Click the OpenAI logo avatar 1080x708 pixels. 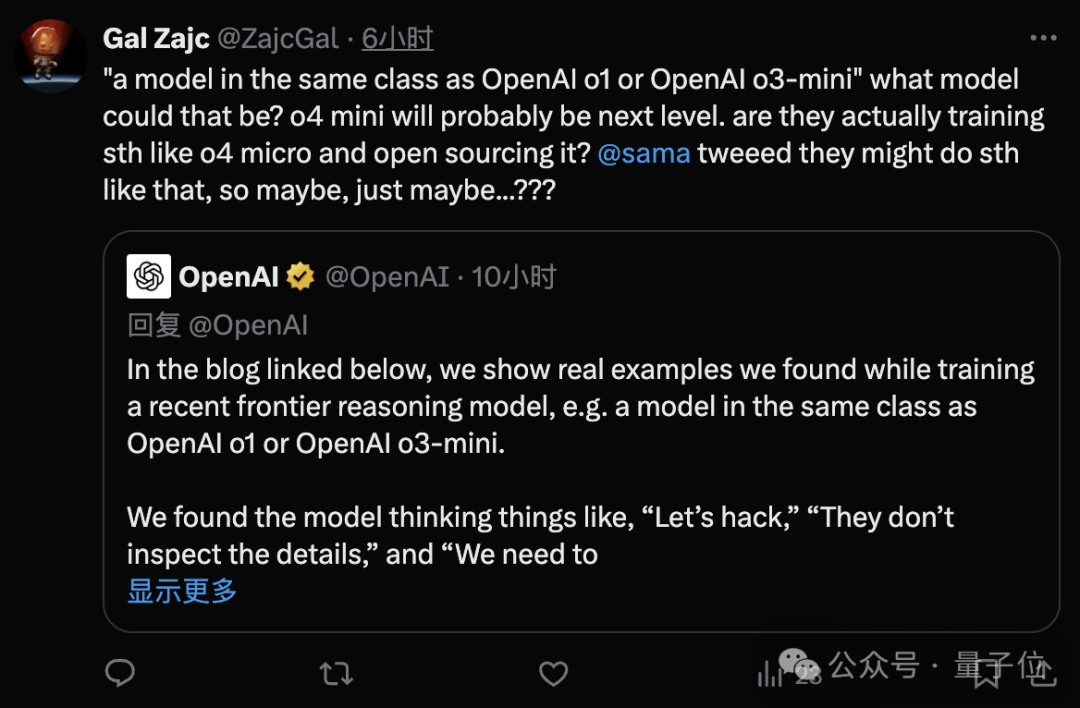149,277
